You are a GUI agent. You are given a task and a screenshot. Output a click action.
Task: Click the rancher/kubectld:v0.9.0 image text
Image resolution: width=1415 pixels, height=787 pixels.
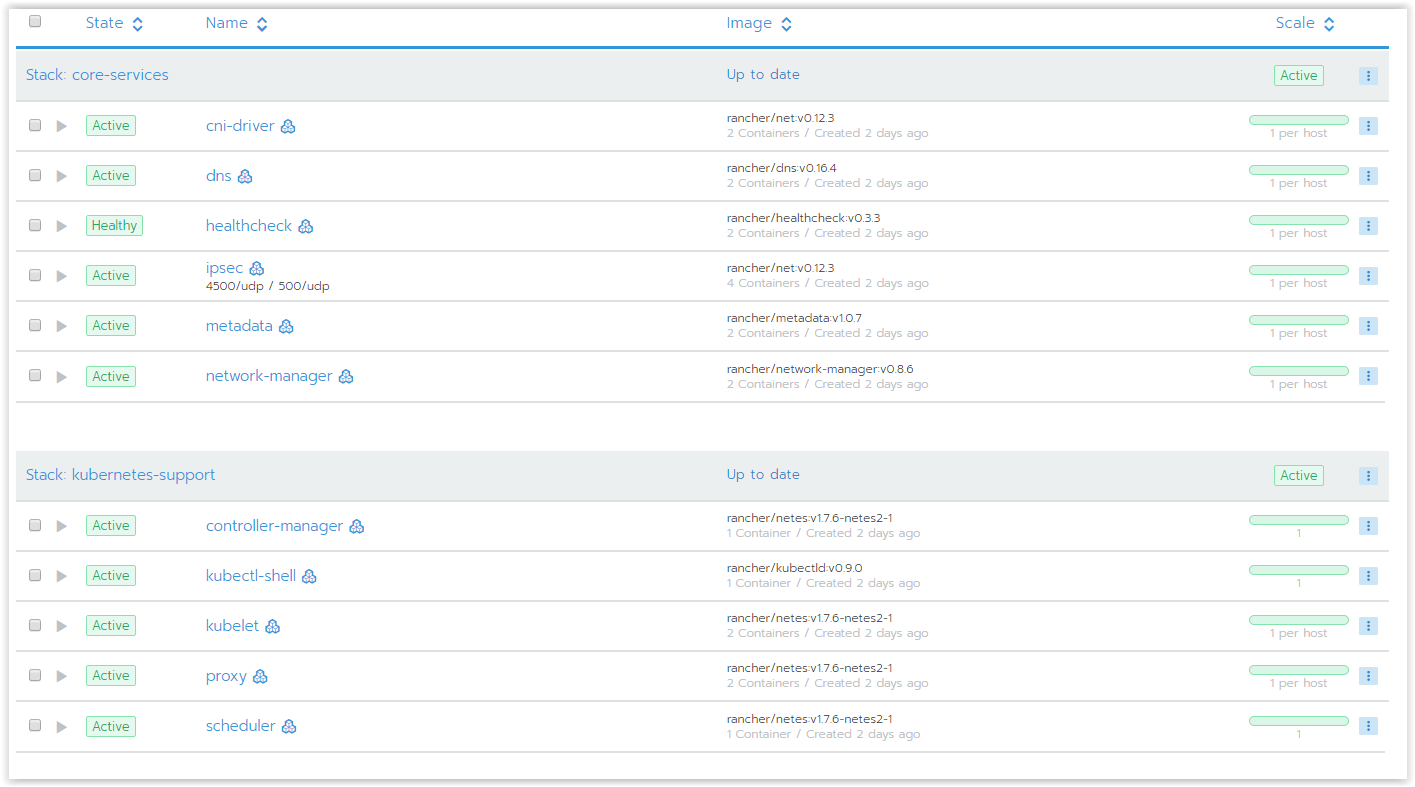pos(794,568)
